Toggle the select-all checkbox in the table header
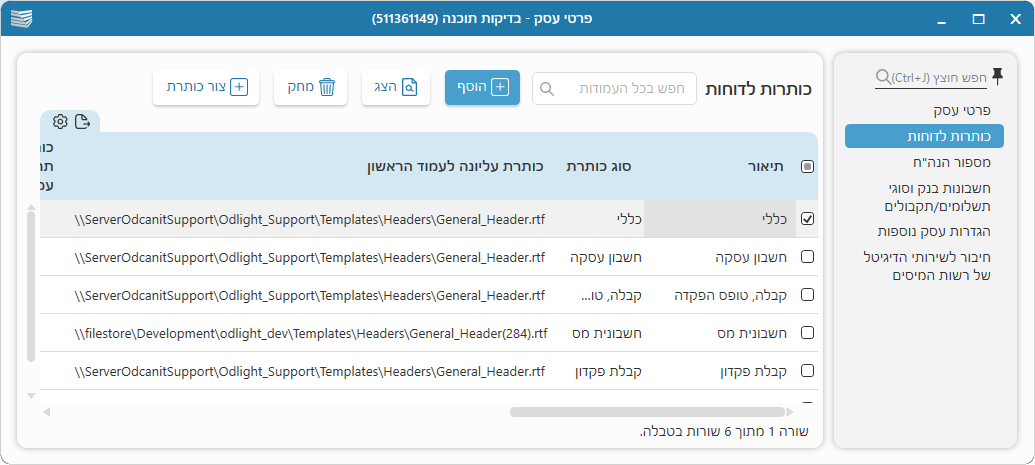The width and height of the screenshot is (1035, 465). pos(807,167)
